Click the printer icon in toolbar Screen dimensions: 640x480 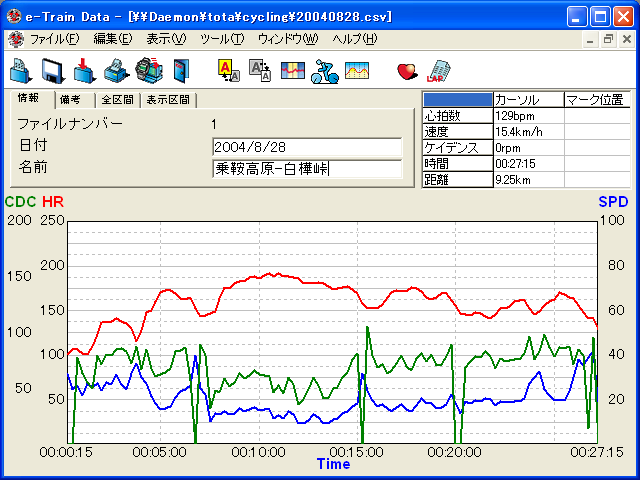pos(117,70)
